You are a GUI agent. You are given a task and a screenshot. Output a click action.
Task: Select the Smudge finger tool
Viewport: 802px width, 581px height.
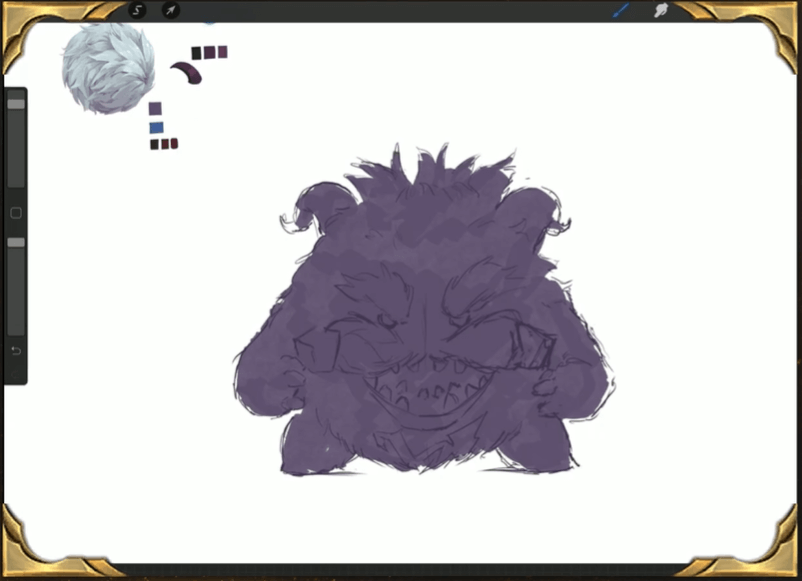coord(661,10)
